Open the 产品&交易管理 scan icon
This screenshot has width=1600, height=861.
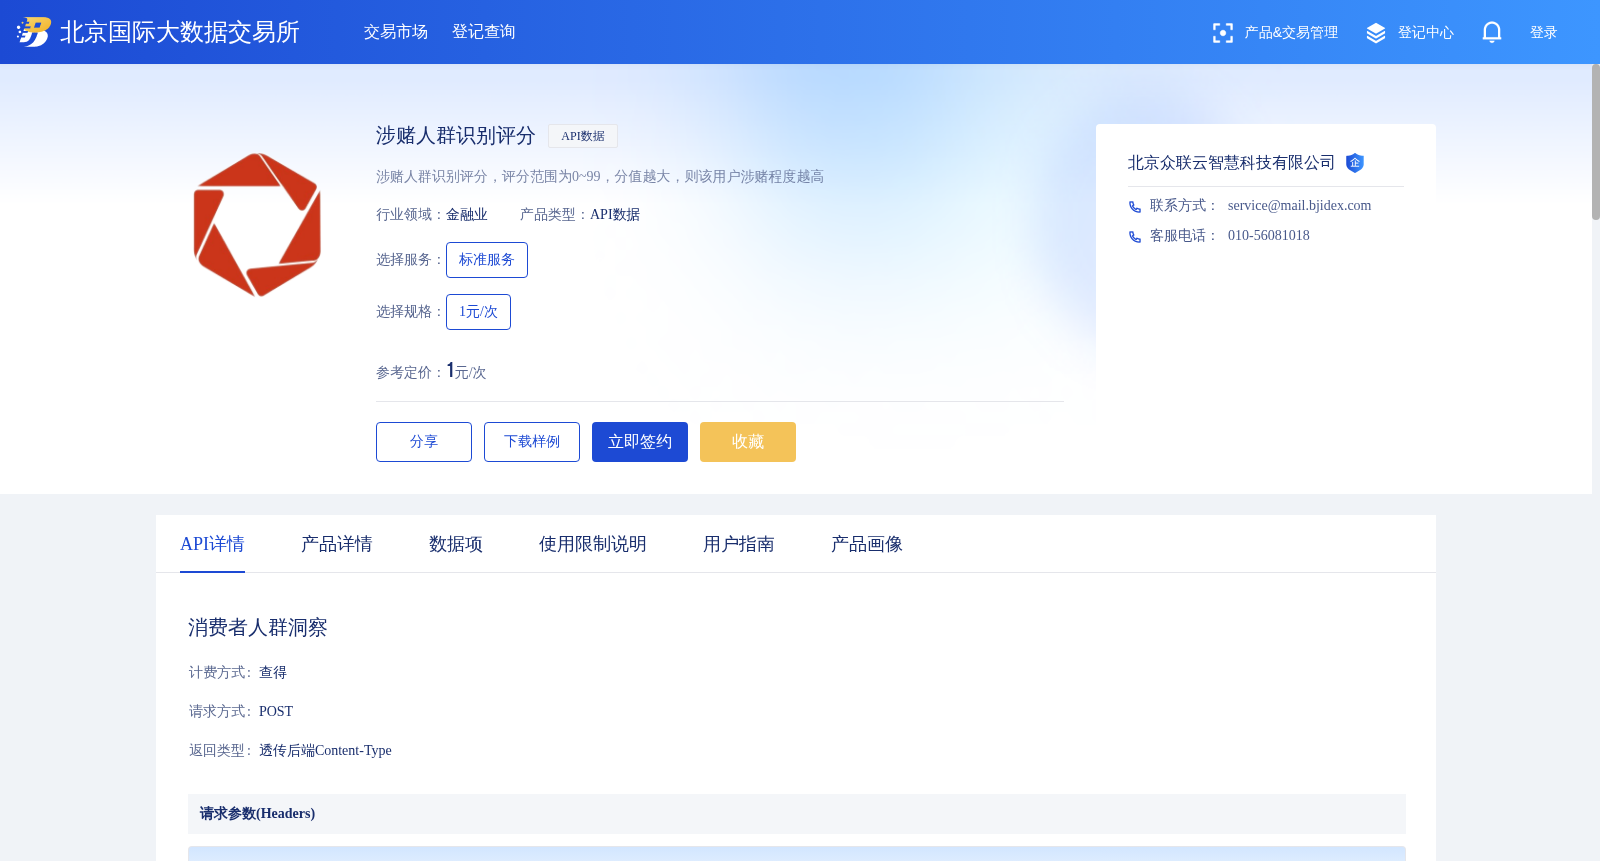(1222, 33)
